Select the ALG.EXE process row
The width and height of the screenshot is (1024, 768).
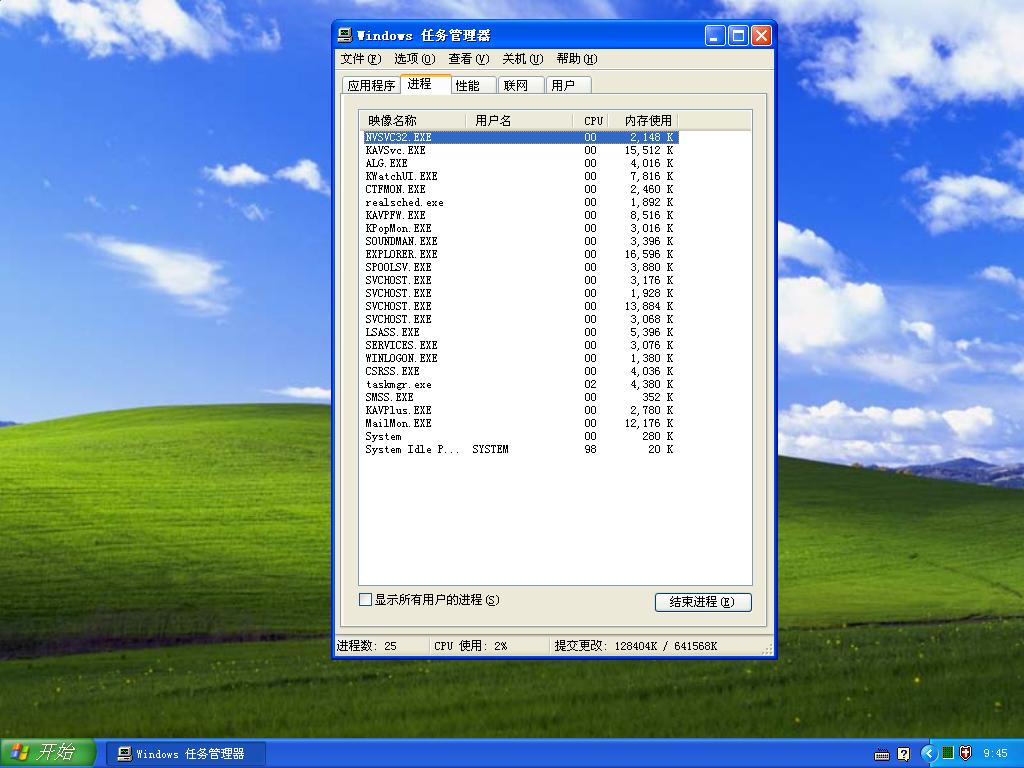coord(521,163)
